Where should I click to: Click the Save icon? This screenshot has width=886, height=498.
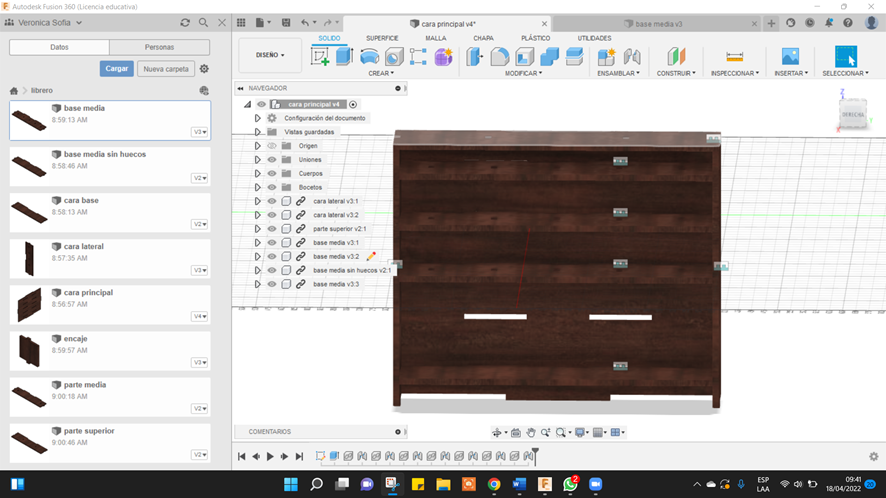coord(286,23)
